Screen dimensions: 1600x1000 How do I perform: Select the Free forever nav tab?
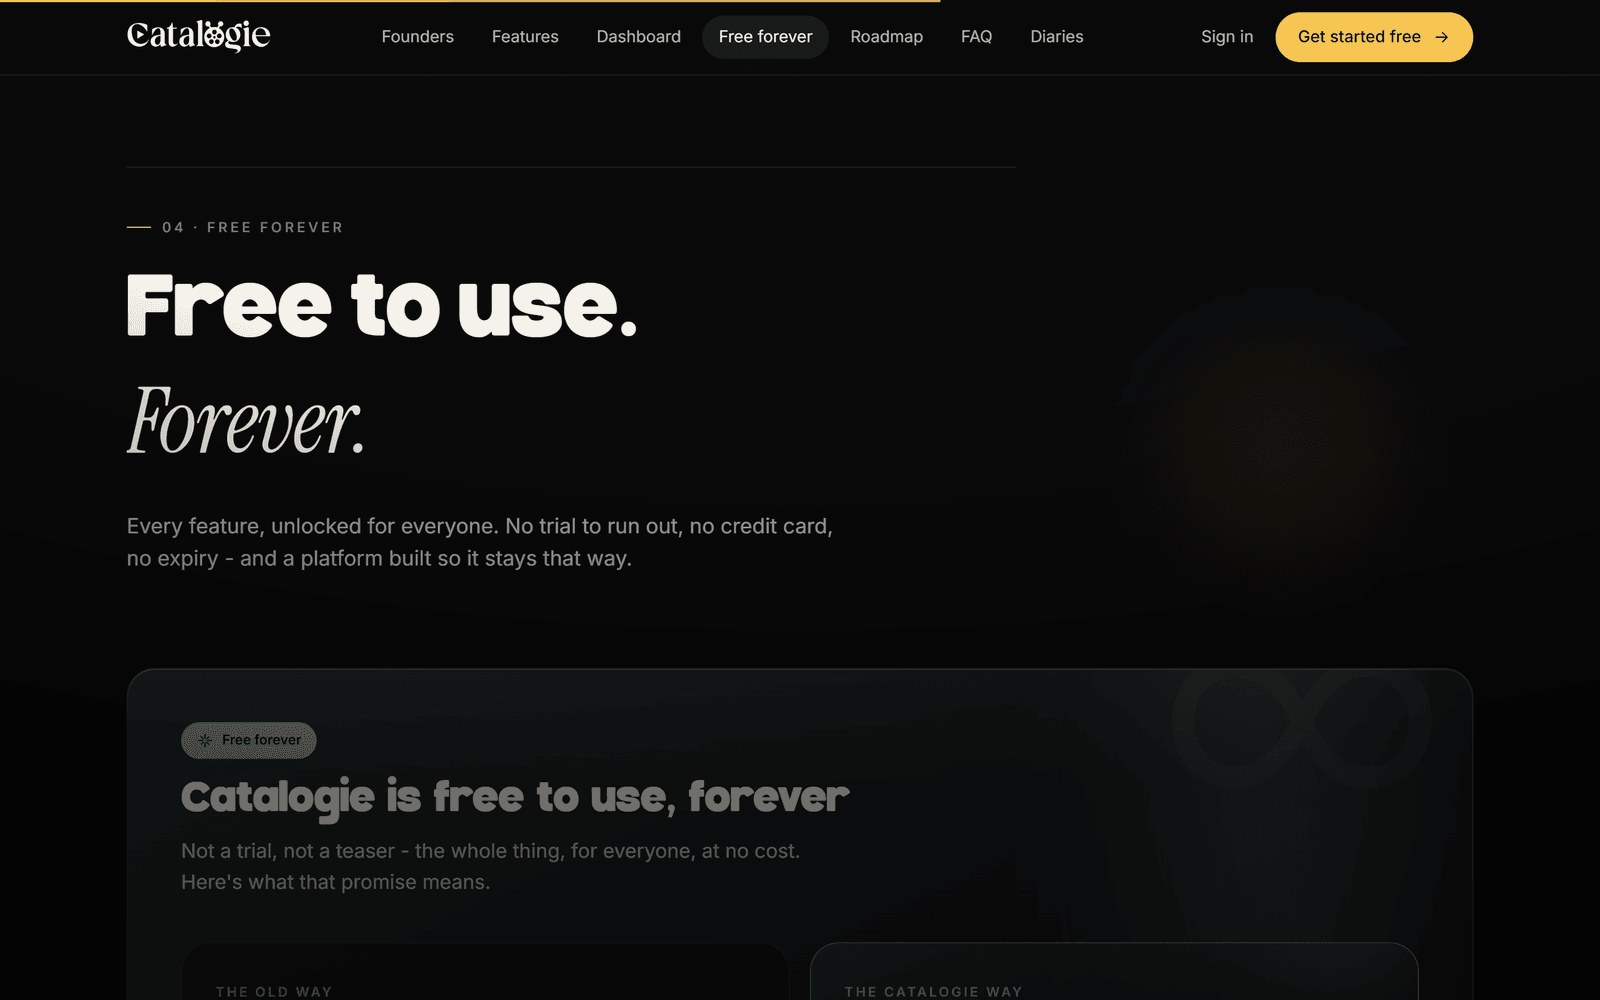pyautogui.click(x=766, y=37)
